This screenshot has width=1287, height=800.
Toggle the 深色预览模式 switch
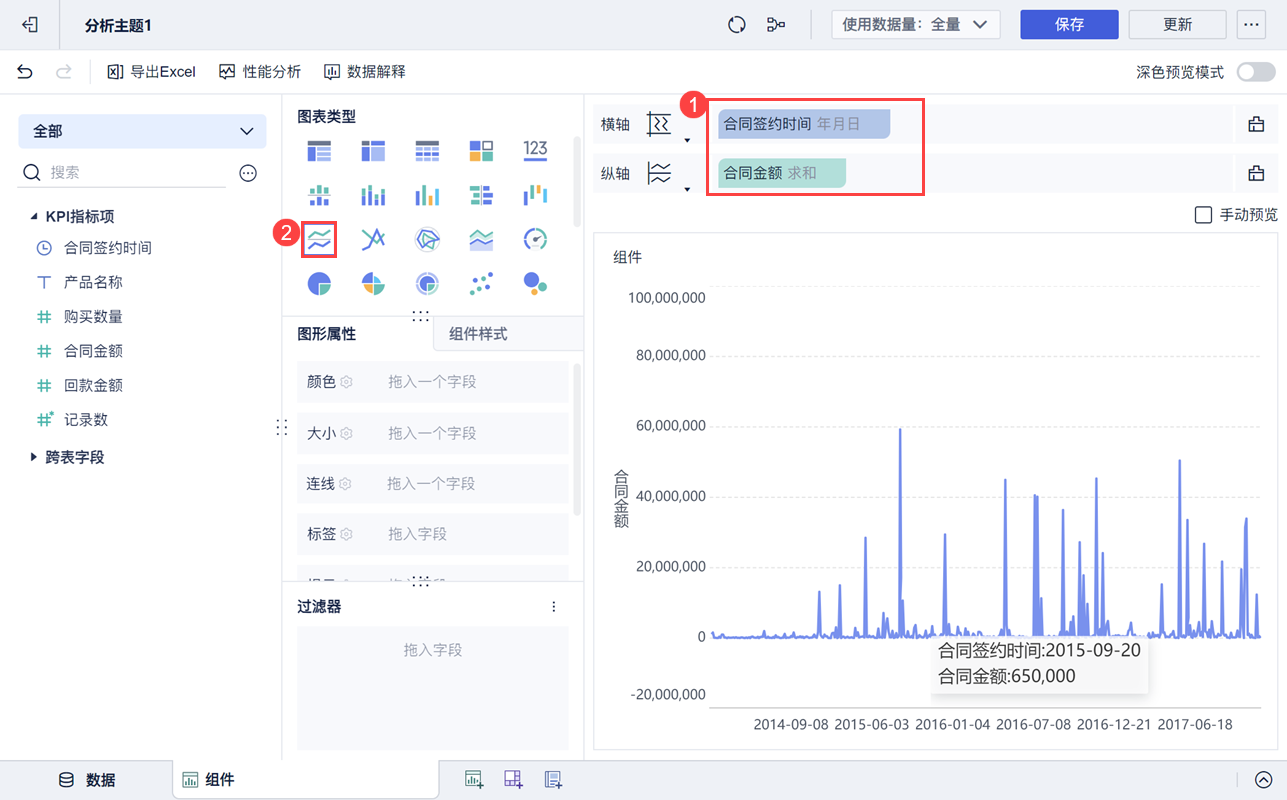pyautogui.click(x=1256, y=72)
